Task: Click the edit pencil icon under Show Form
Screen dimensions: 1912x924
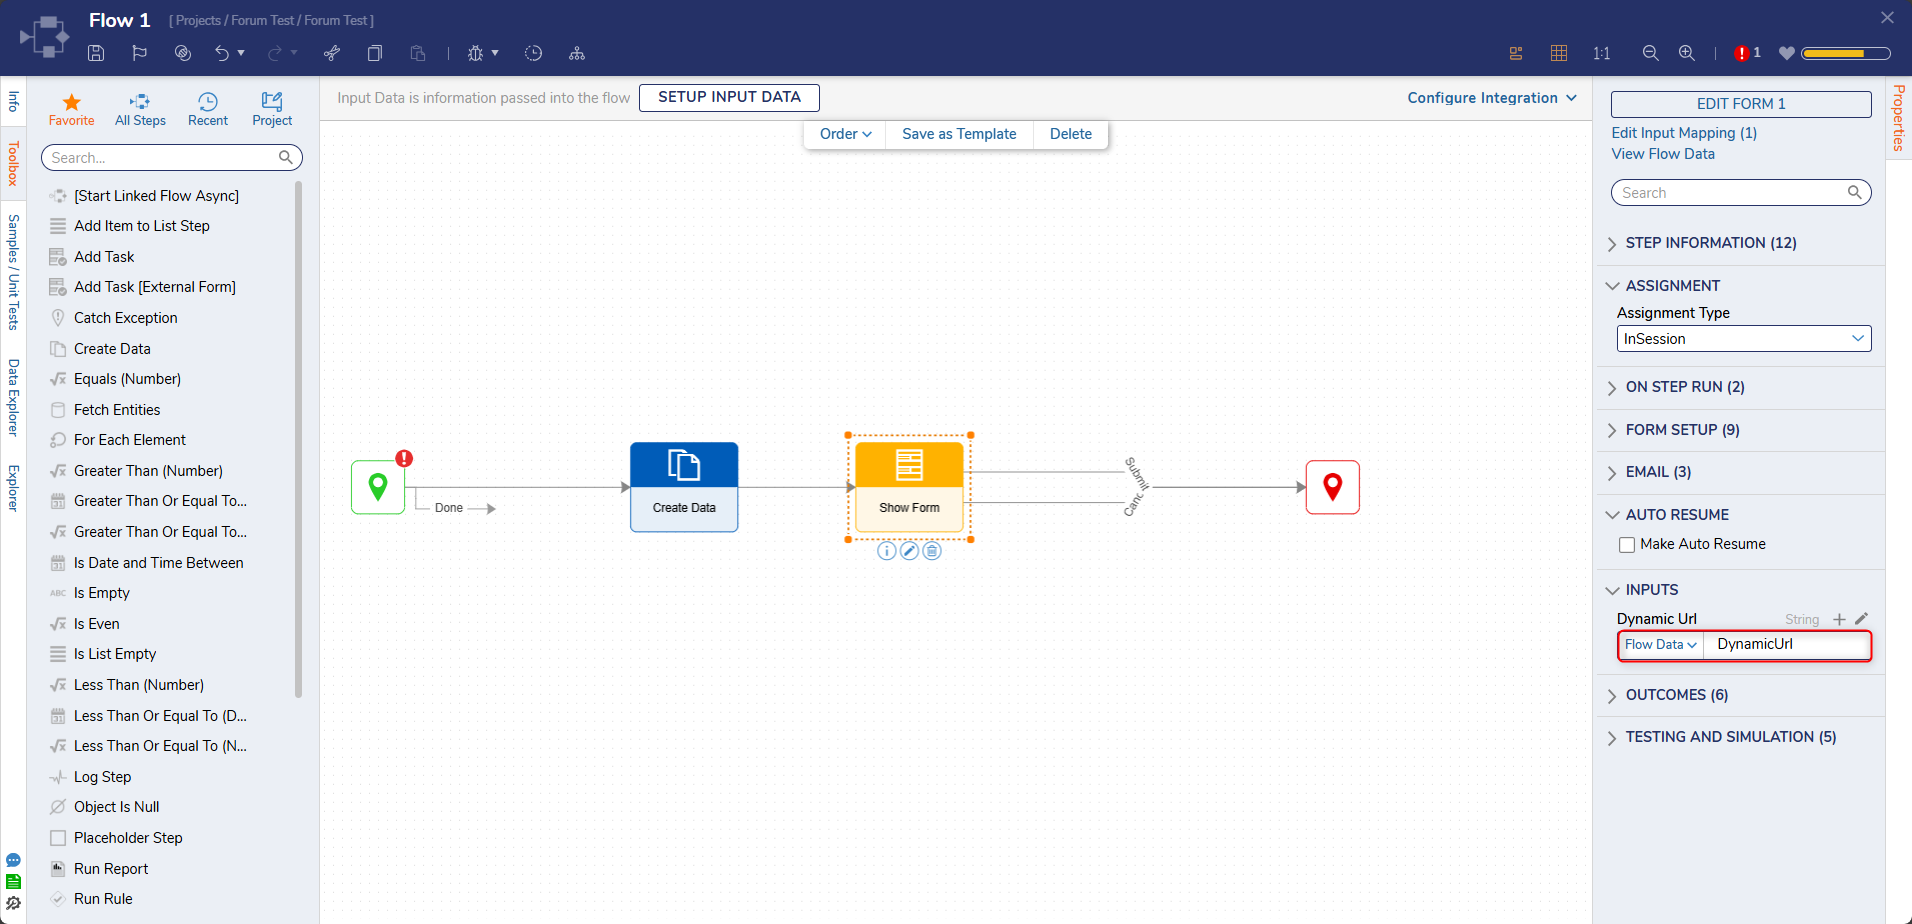Action: click(909, 551)
